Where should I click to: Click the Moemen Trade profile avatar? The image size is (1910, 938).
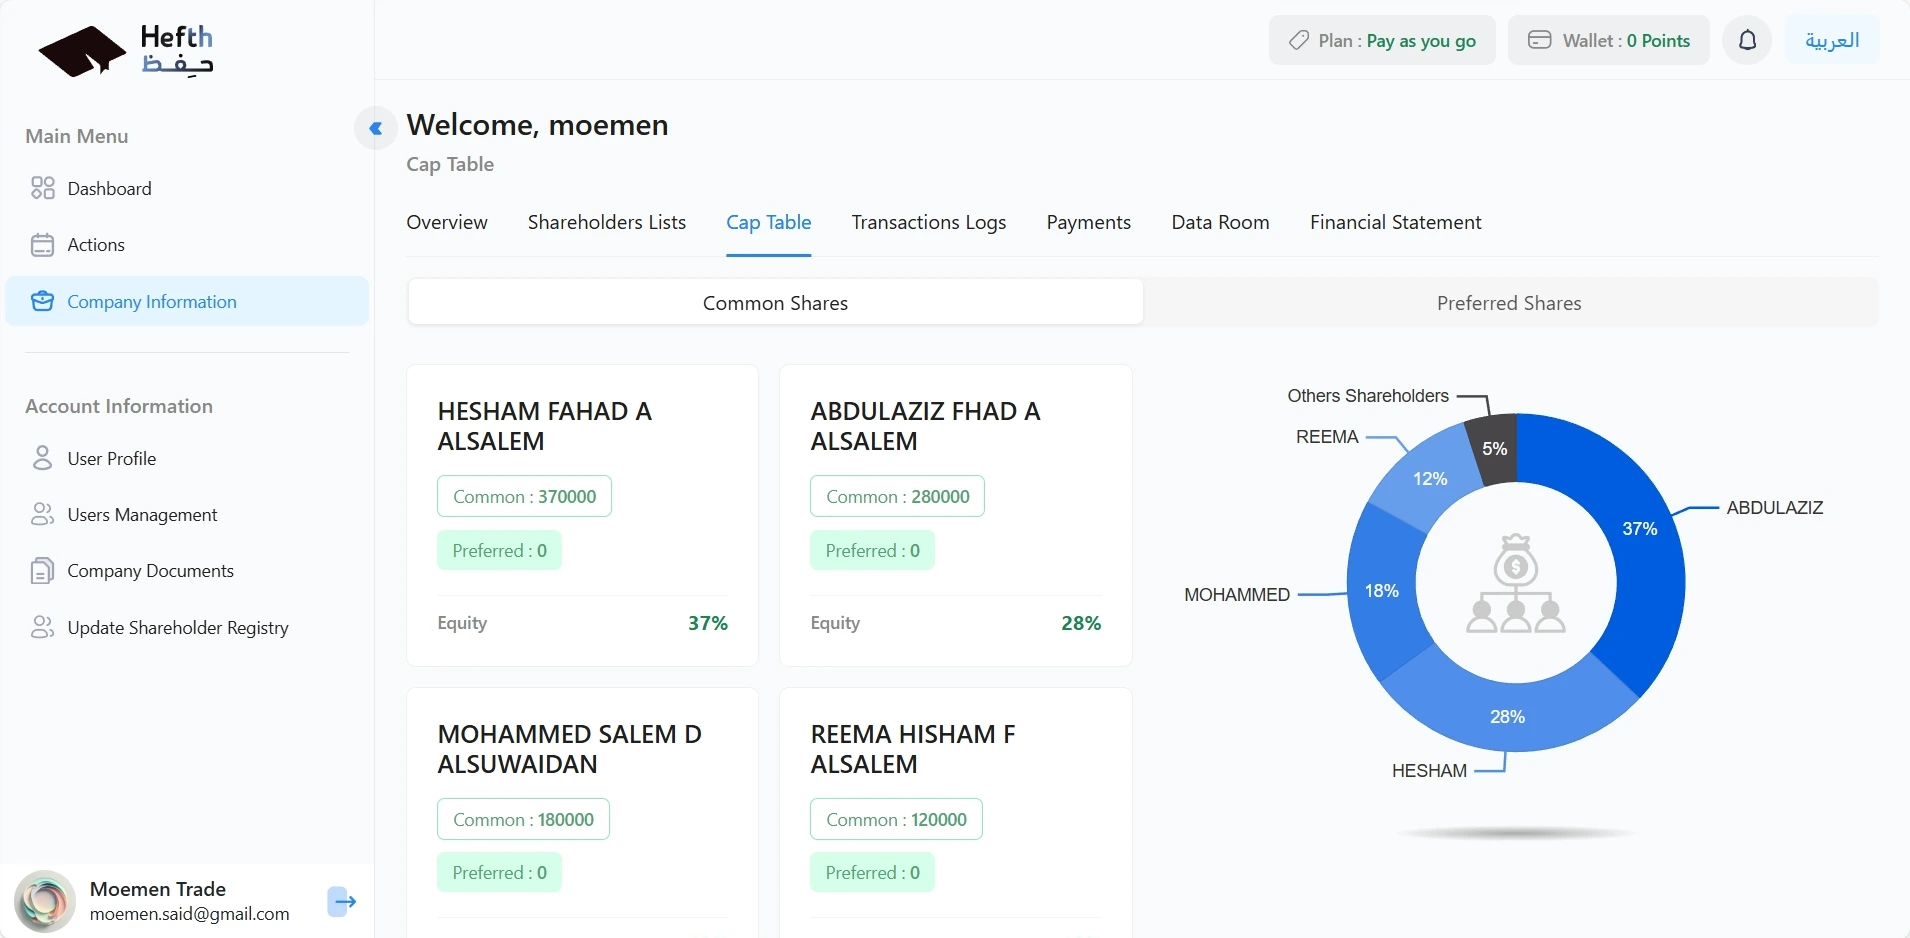click(45, 901)
